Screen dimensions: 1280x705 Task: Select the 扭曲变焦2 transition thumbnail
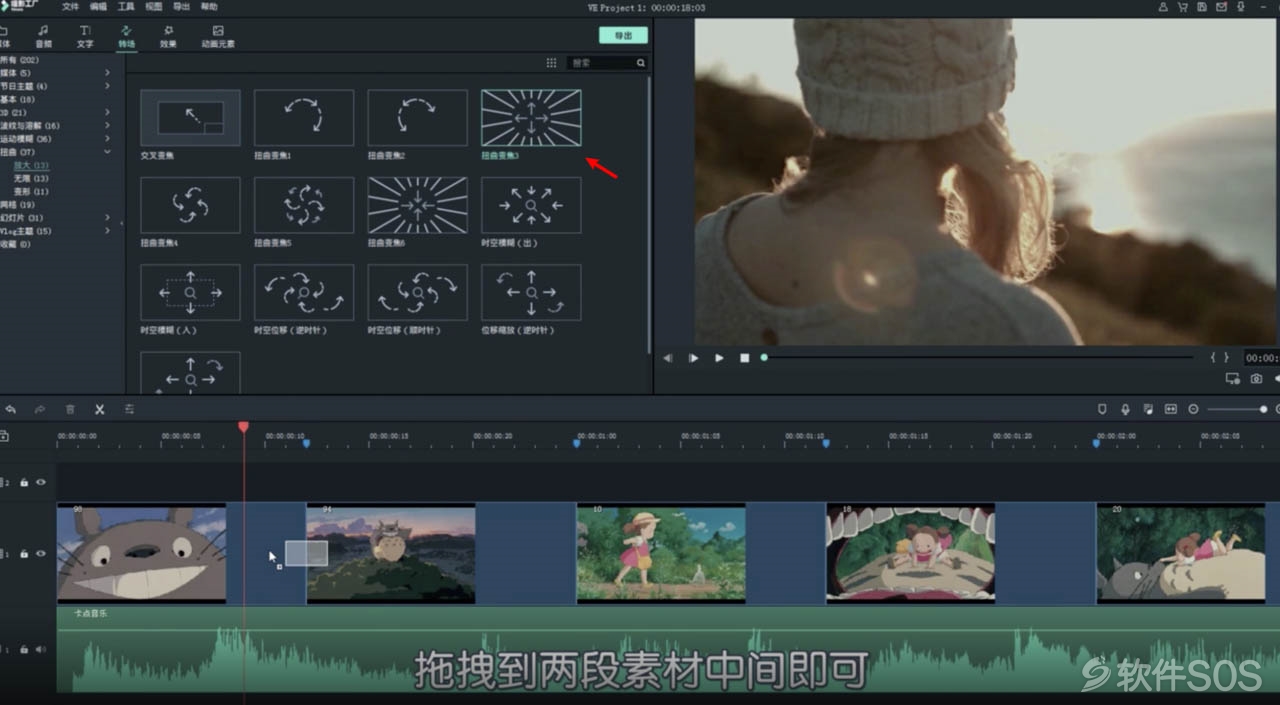[417, 118]
